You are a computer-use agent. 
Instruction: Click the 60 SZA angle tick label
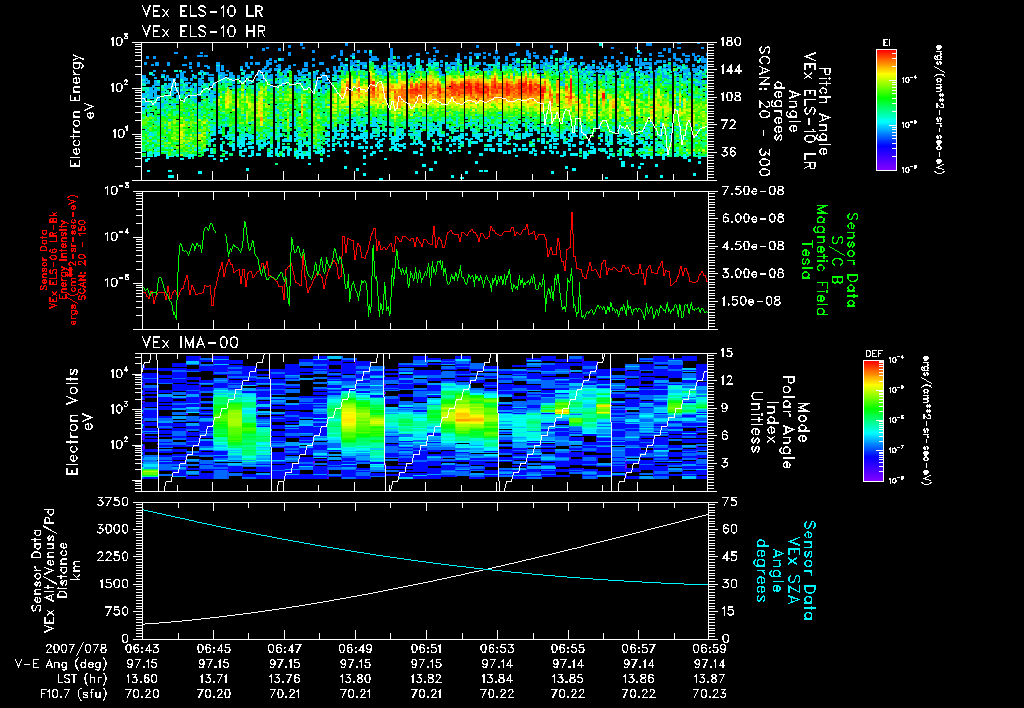729,529
